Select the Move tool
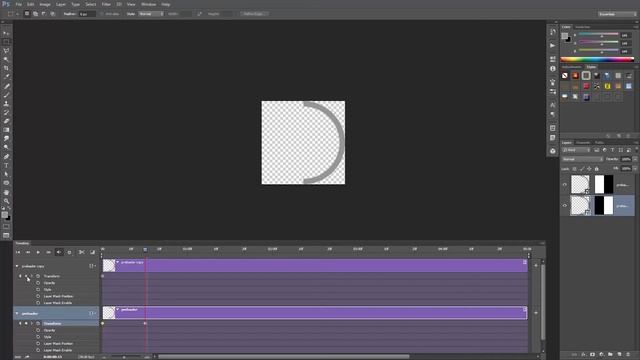The image size is (640, 360). pyautogui.click(x=6, y=33)
